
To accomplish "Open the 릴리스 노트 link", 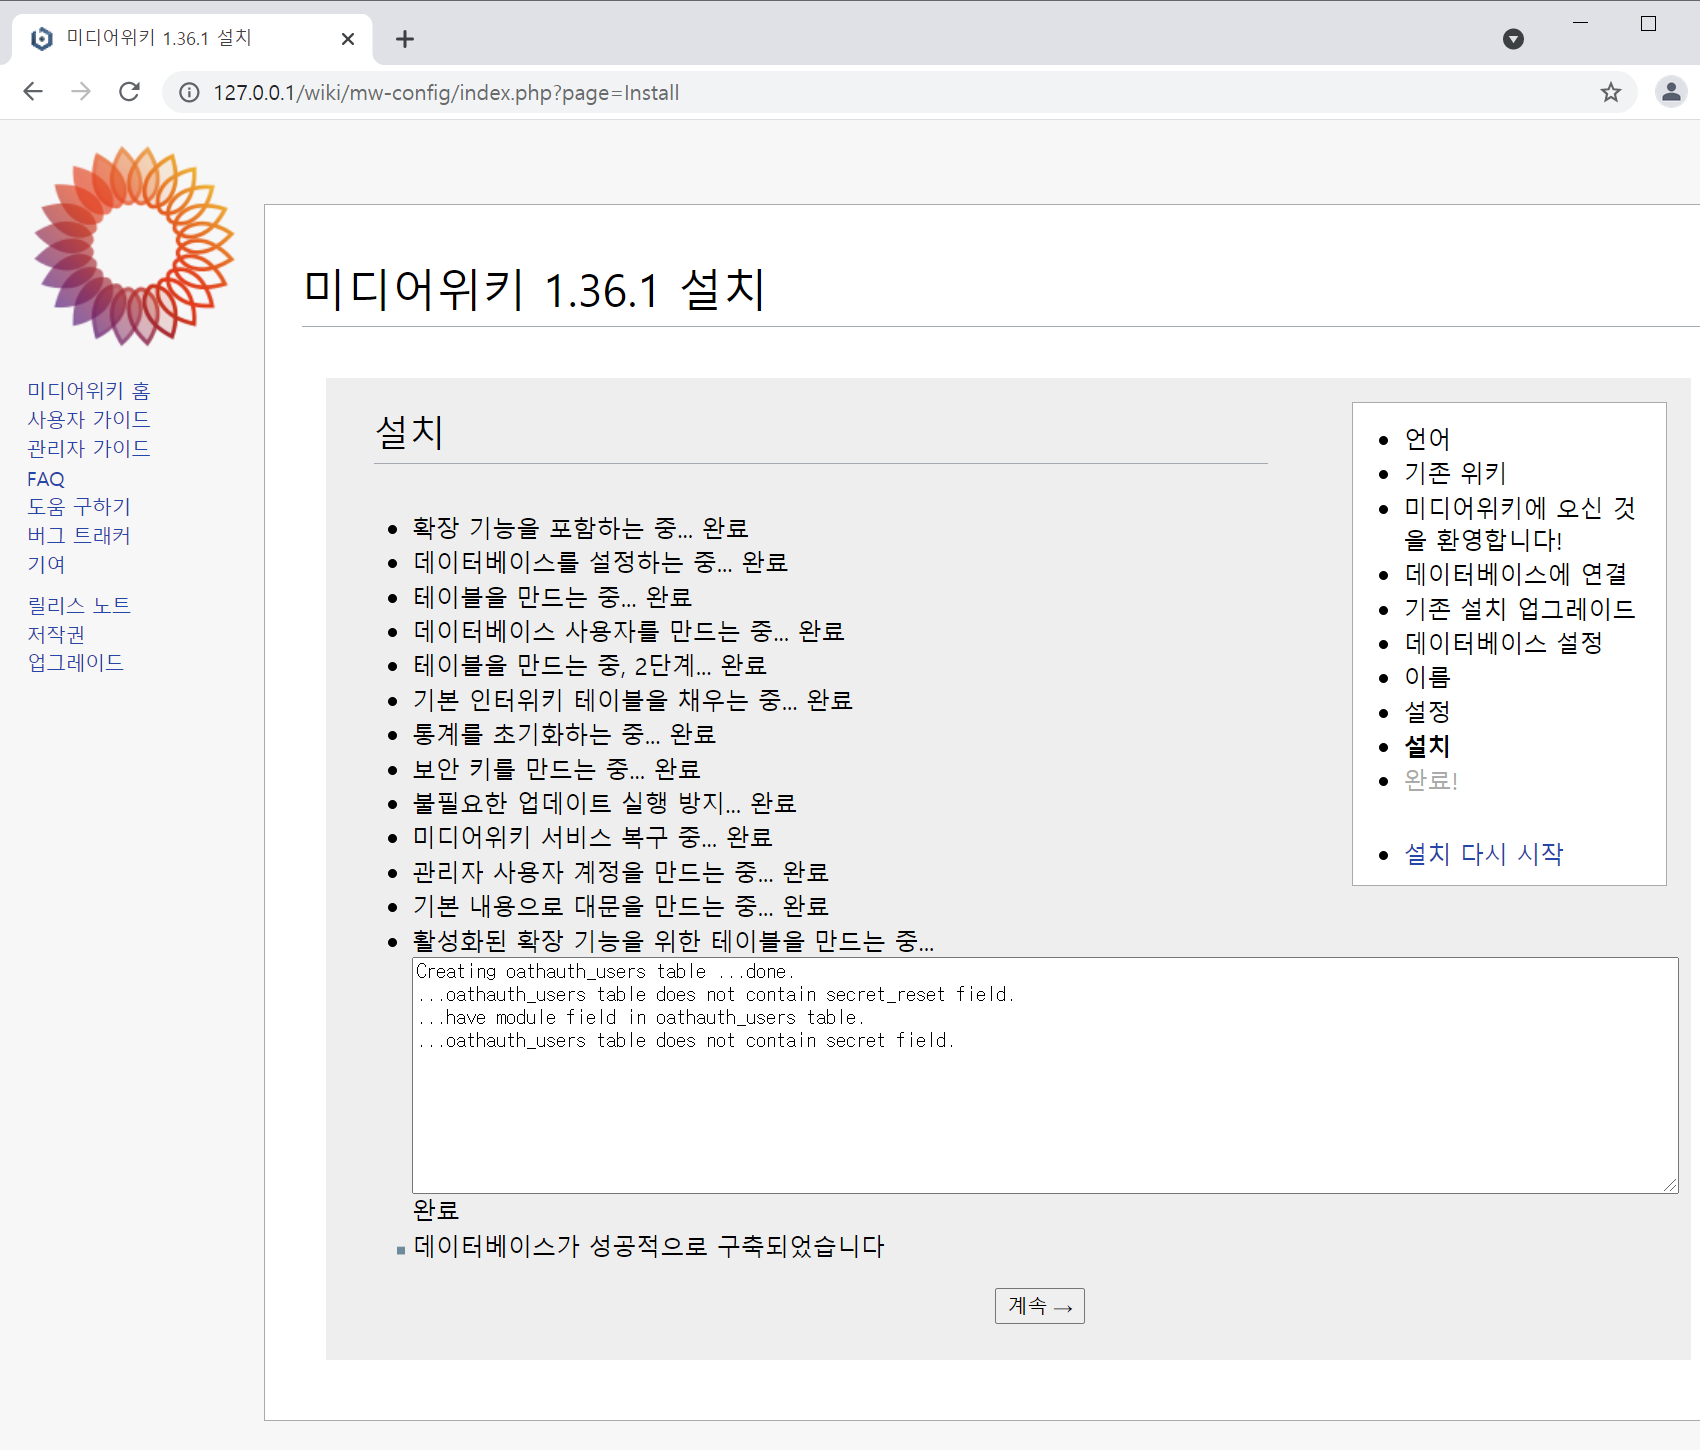I will pos(79,605).
